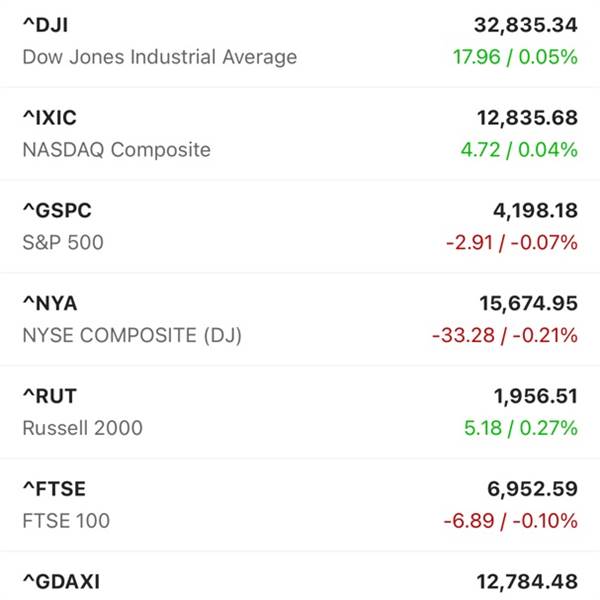Click the -33.28 / -0.21% change

coord(504,335)
